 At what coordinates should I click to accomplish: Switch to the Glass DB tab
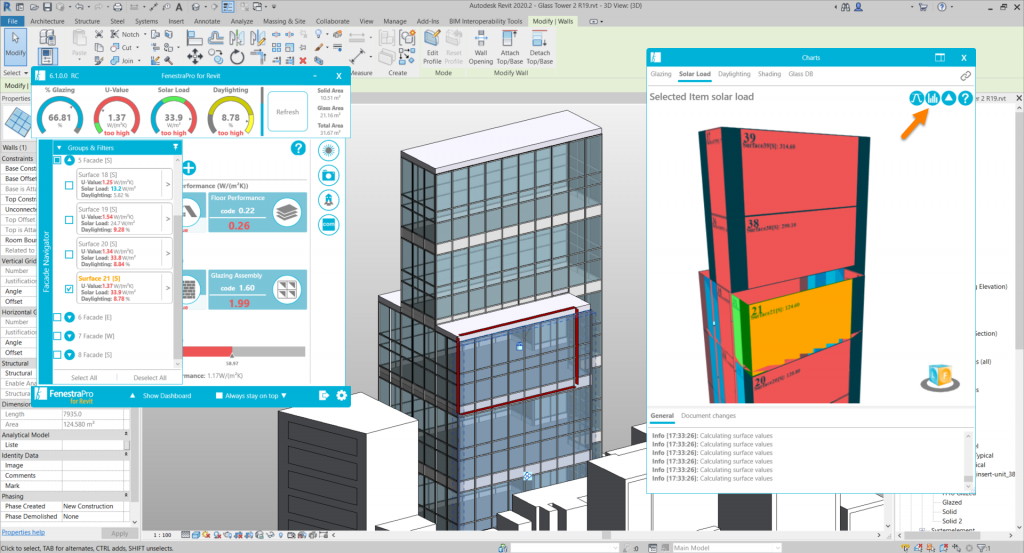[801, 74]
